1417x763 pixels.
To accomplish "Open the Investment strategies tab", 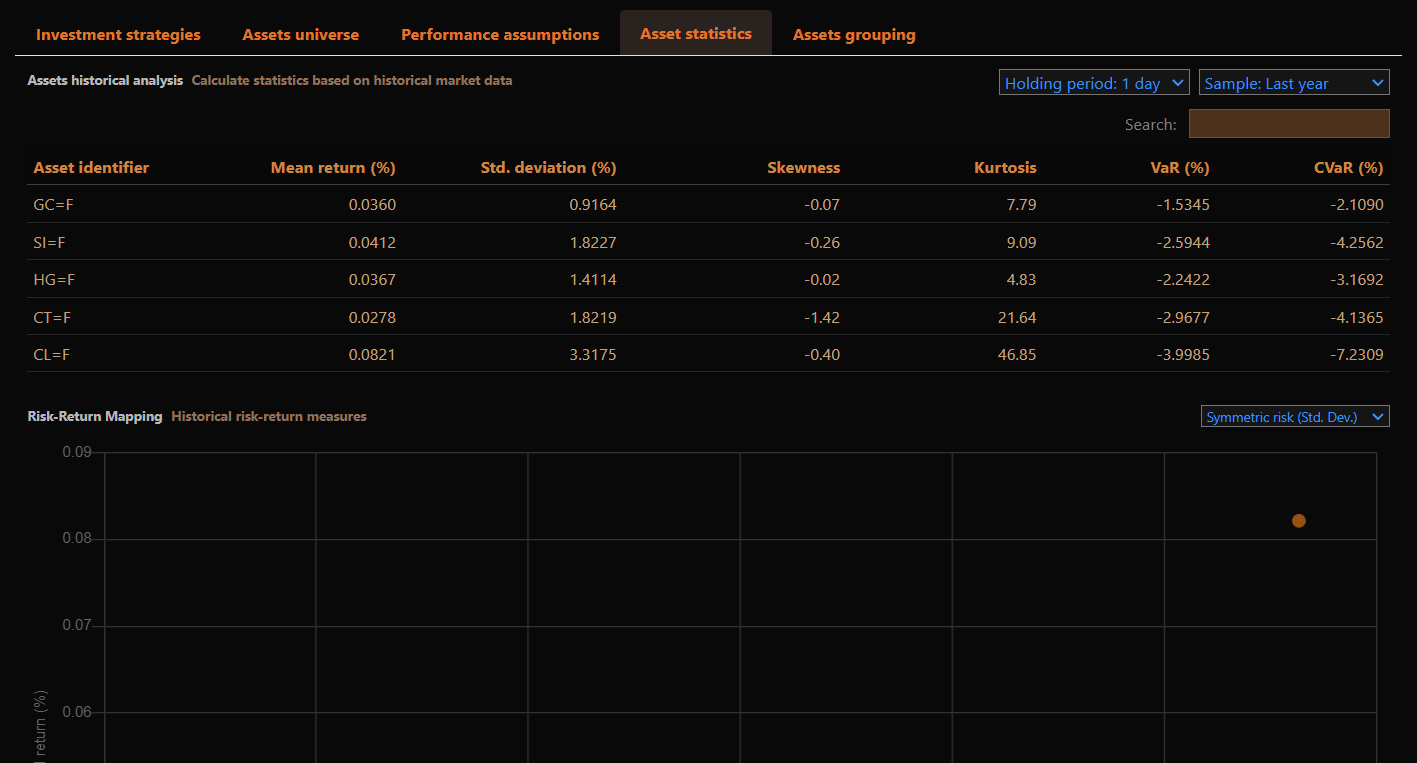I will pyautogui.click(x=118, y=35).
